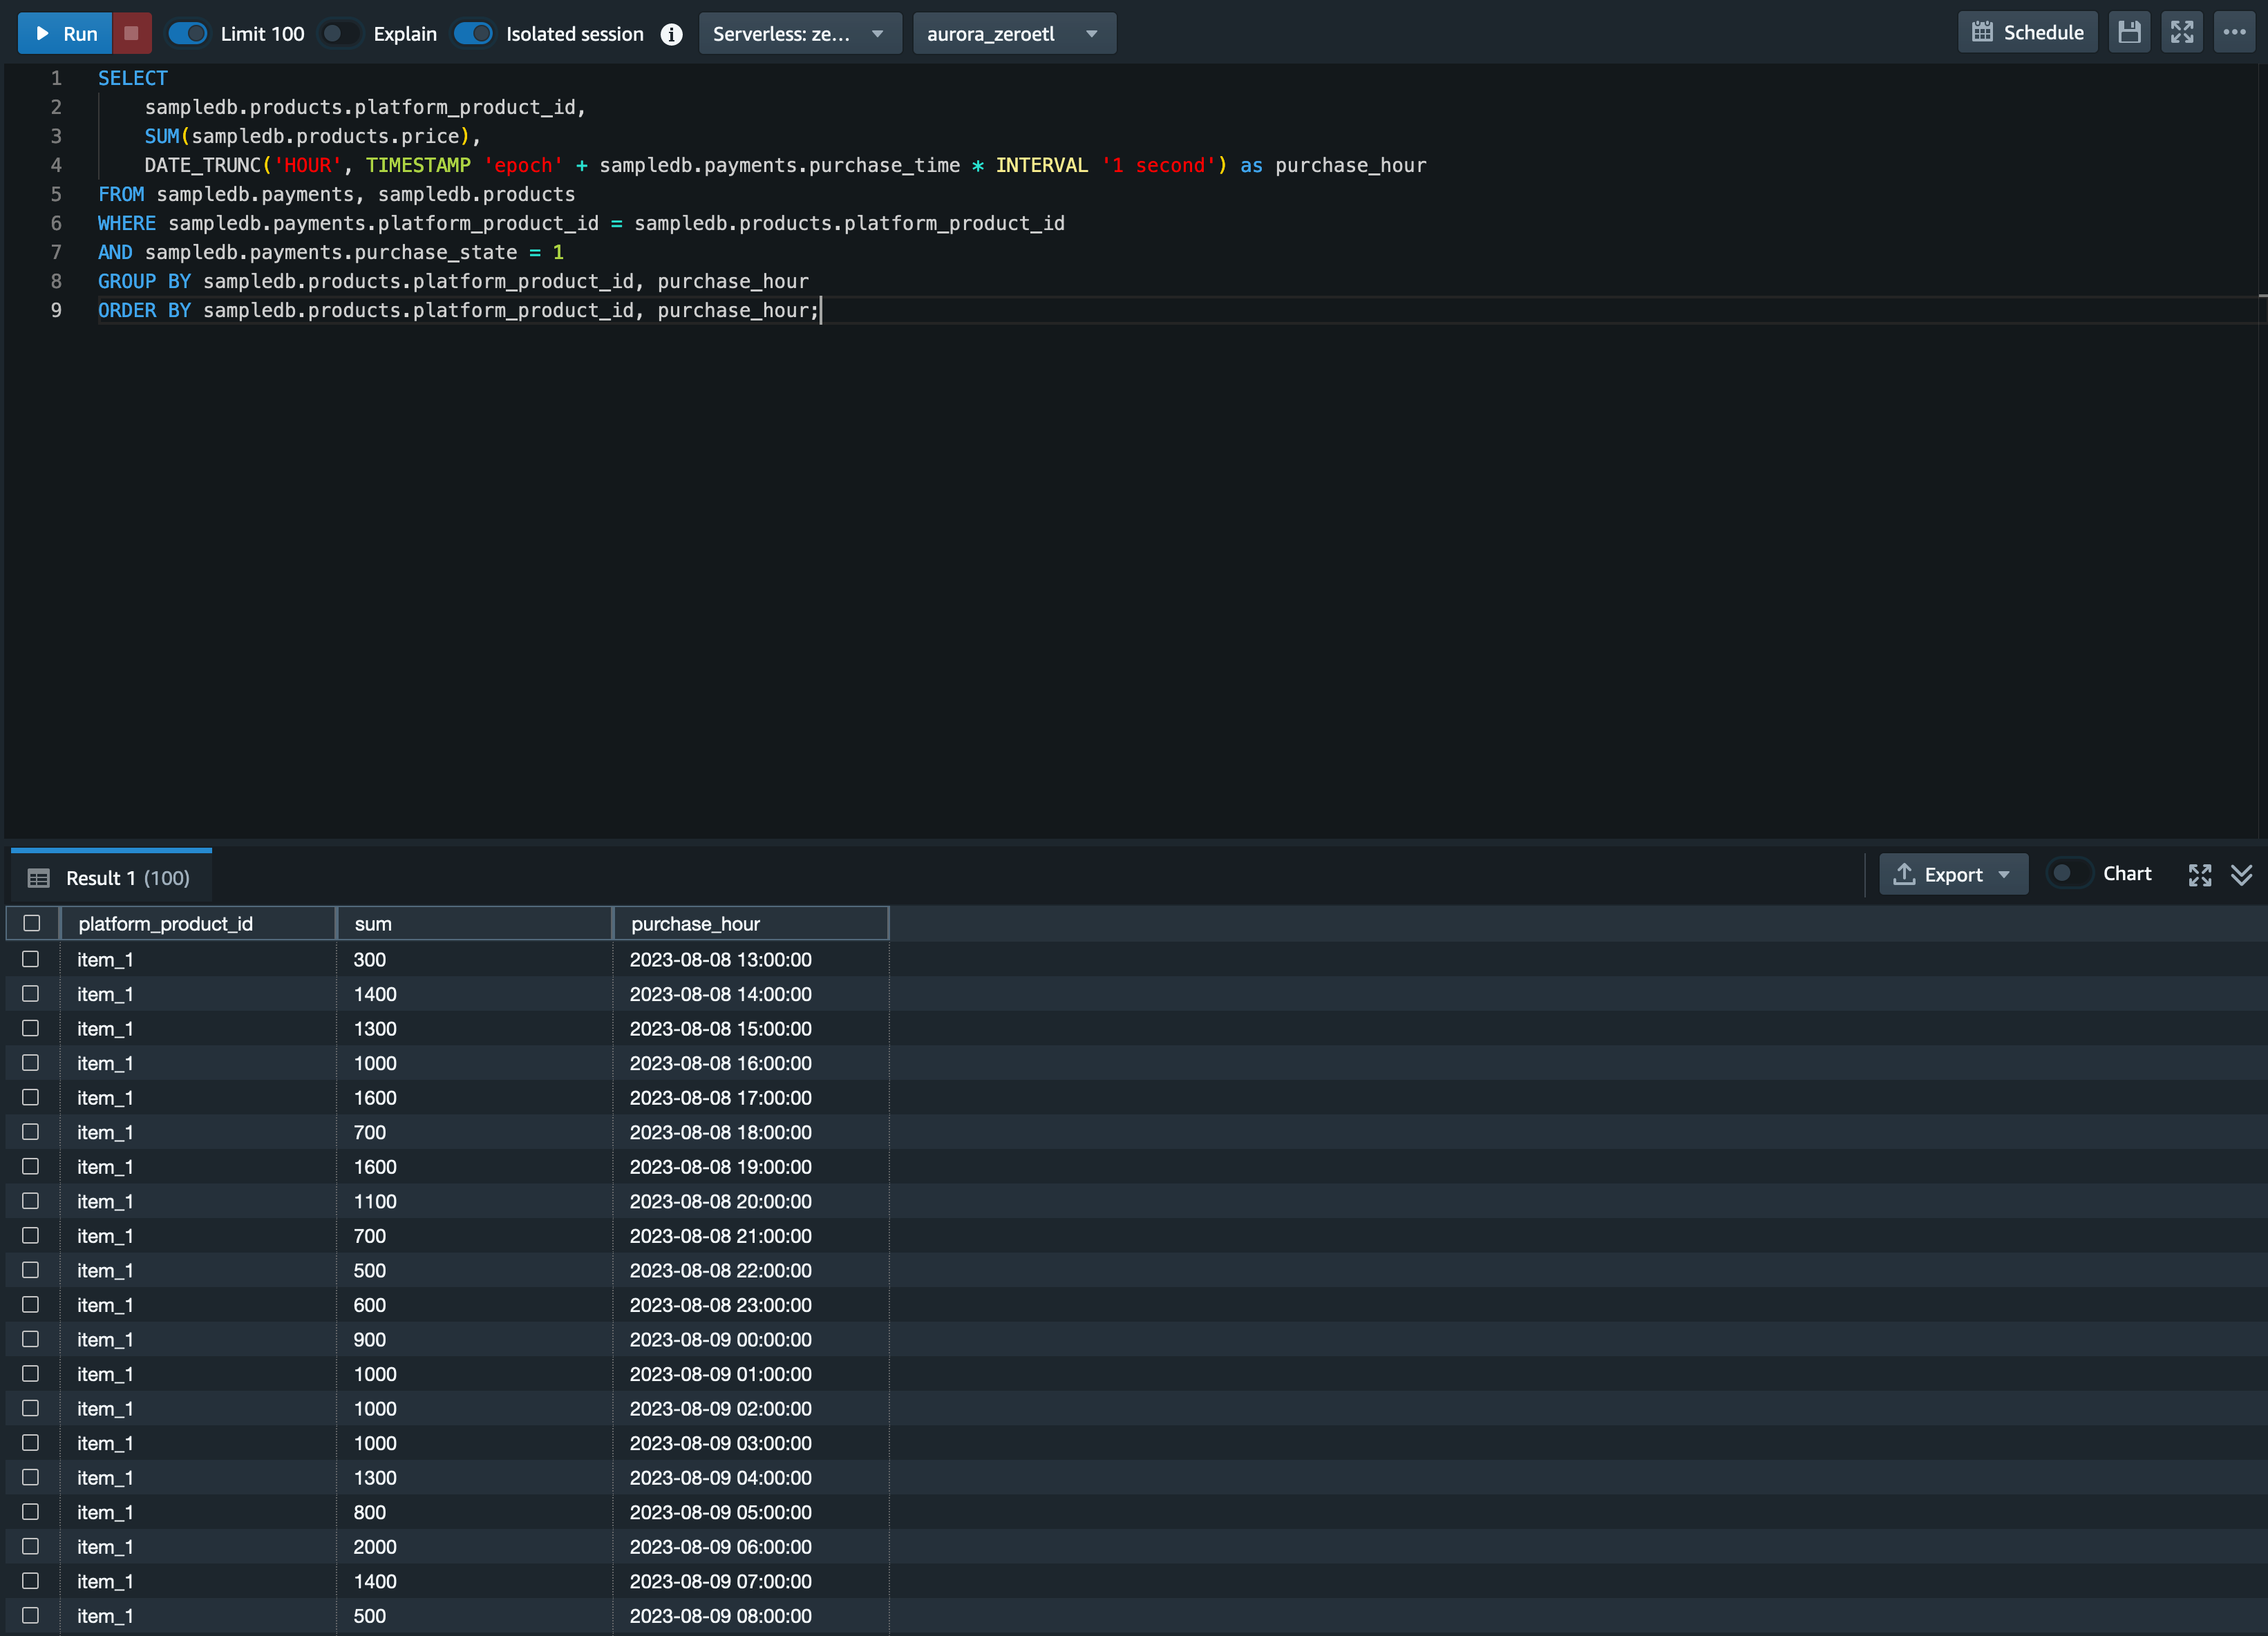The width and height of the screenshot is (2268, 1636).
Task: Select the Result 1 tab
Action: coord(110,877)
